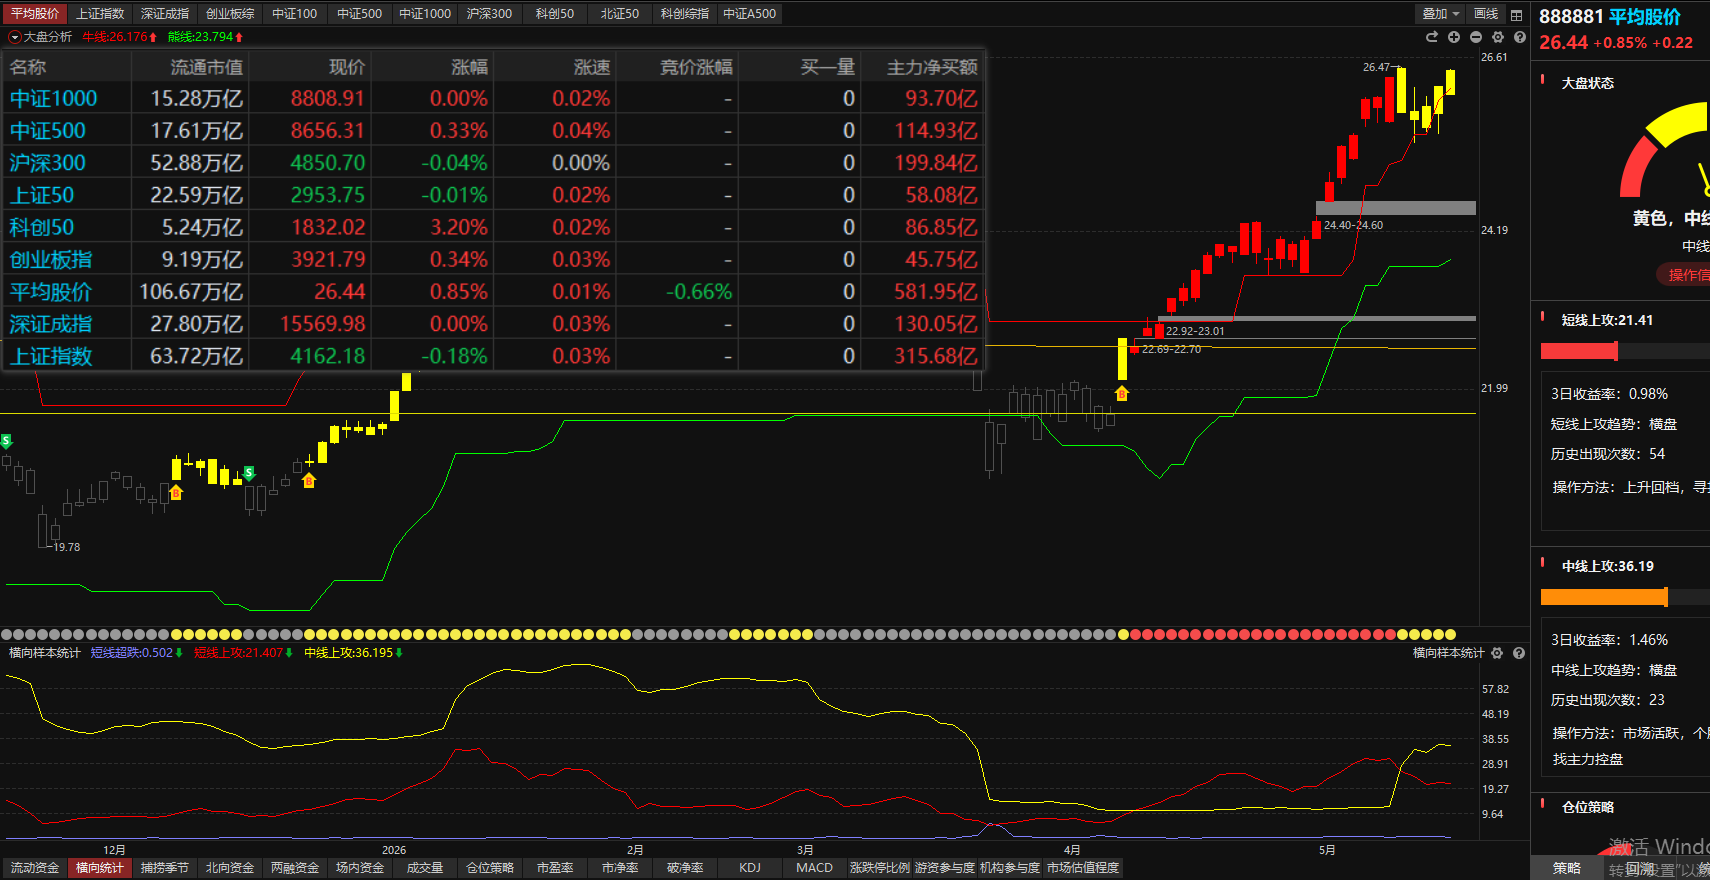This screenshot has height=880, width=1710.
Task: Click the 画线 drawing button
Action: point(1486,14)
